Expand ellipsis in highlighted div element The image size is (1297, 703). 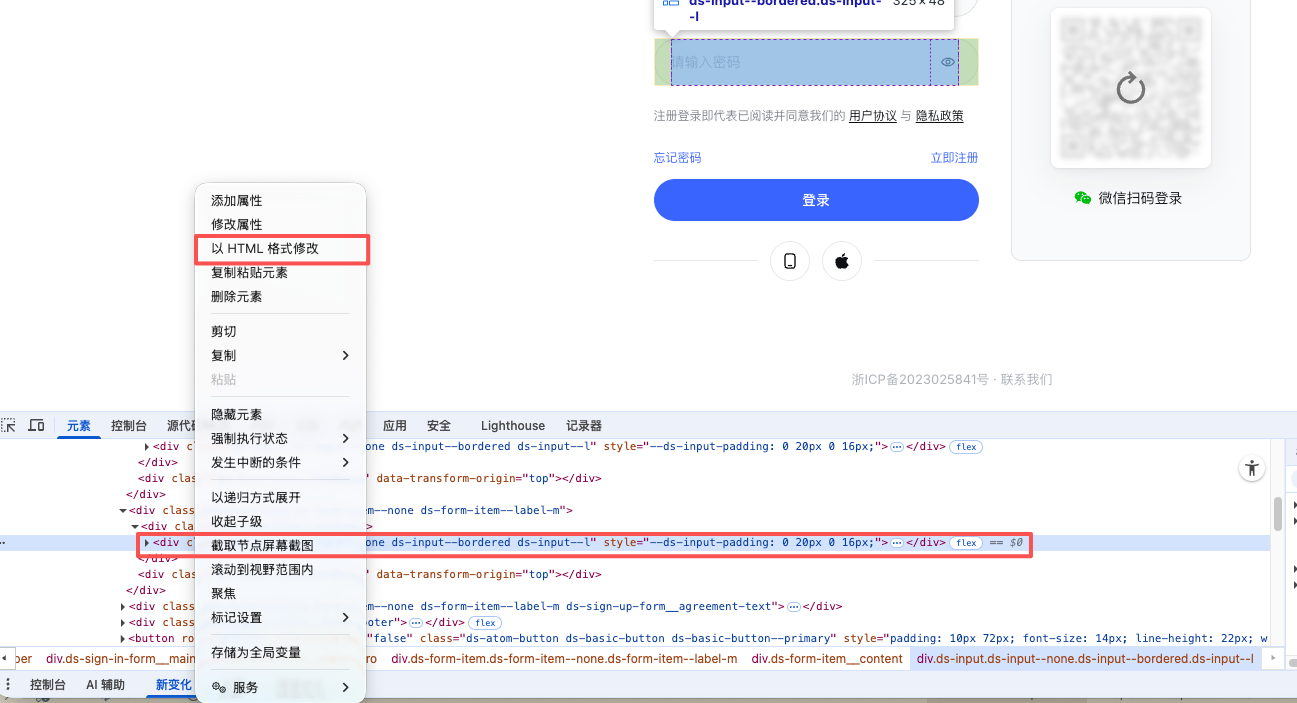coord(897,543)
